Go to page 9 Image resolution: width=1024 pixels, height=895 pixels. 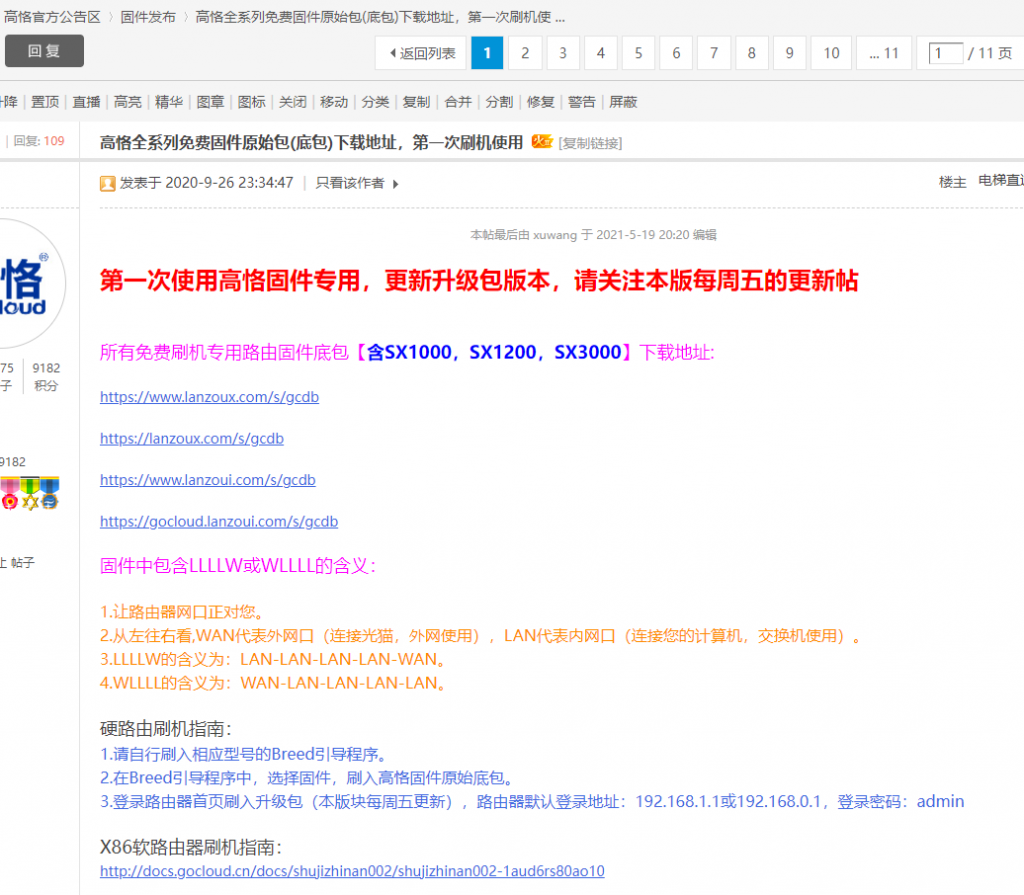tap(790, 53)
